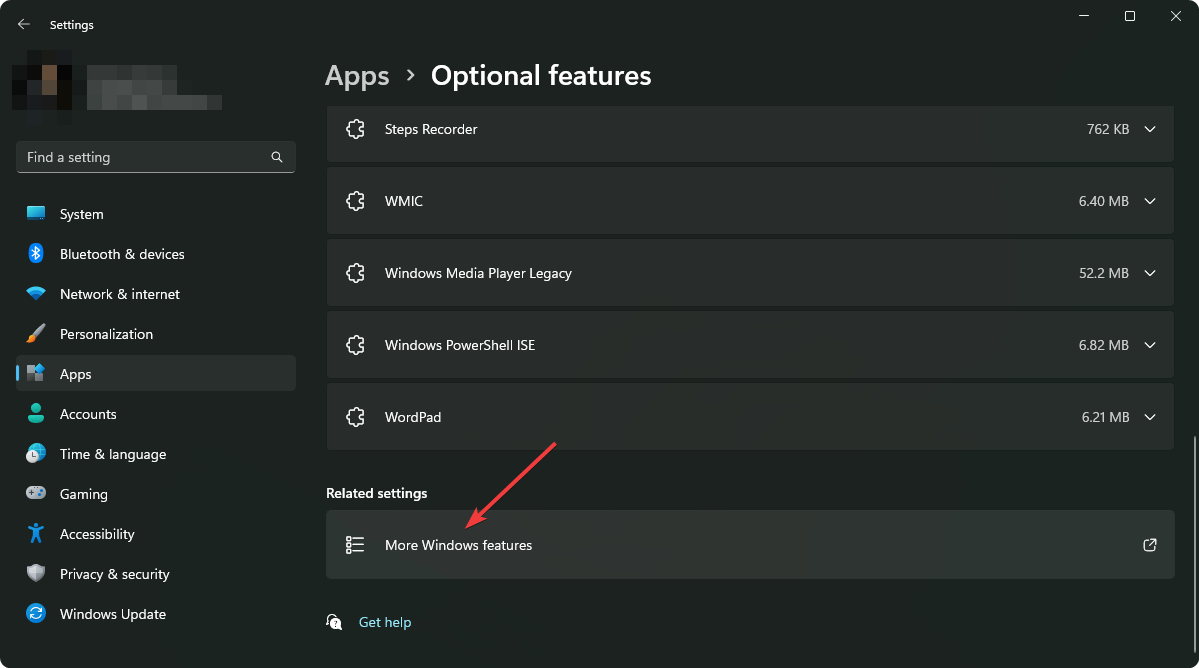Go to Network & internet
1199x668 pixels.
156,293
